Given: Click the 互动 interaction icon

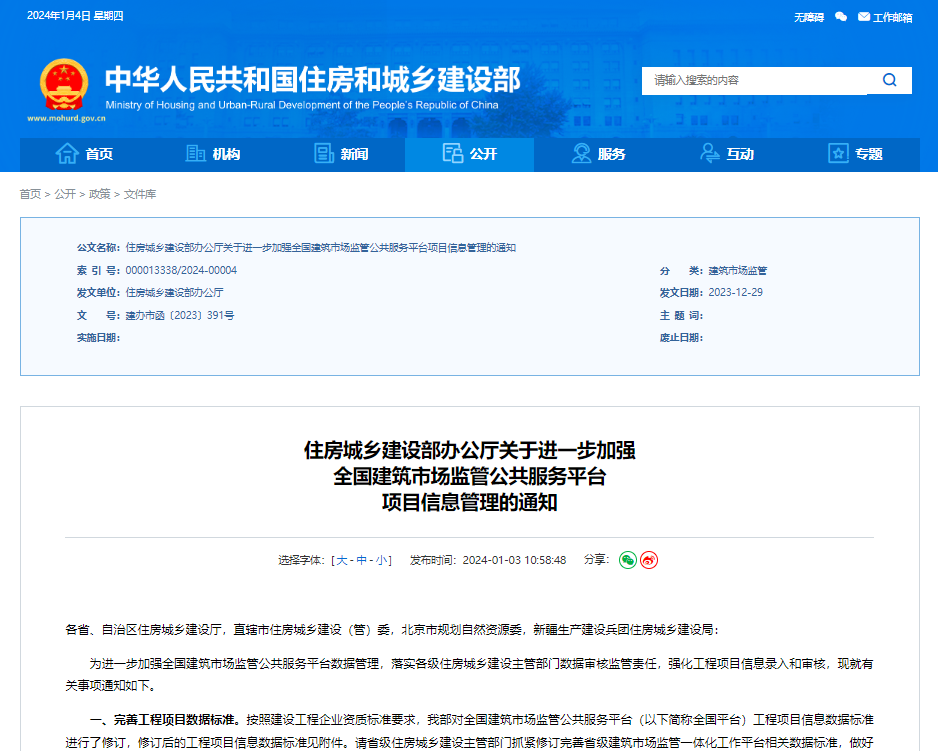Looking at the screenshot, I should tap(709, 154).
